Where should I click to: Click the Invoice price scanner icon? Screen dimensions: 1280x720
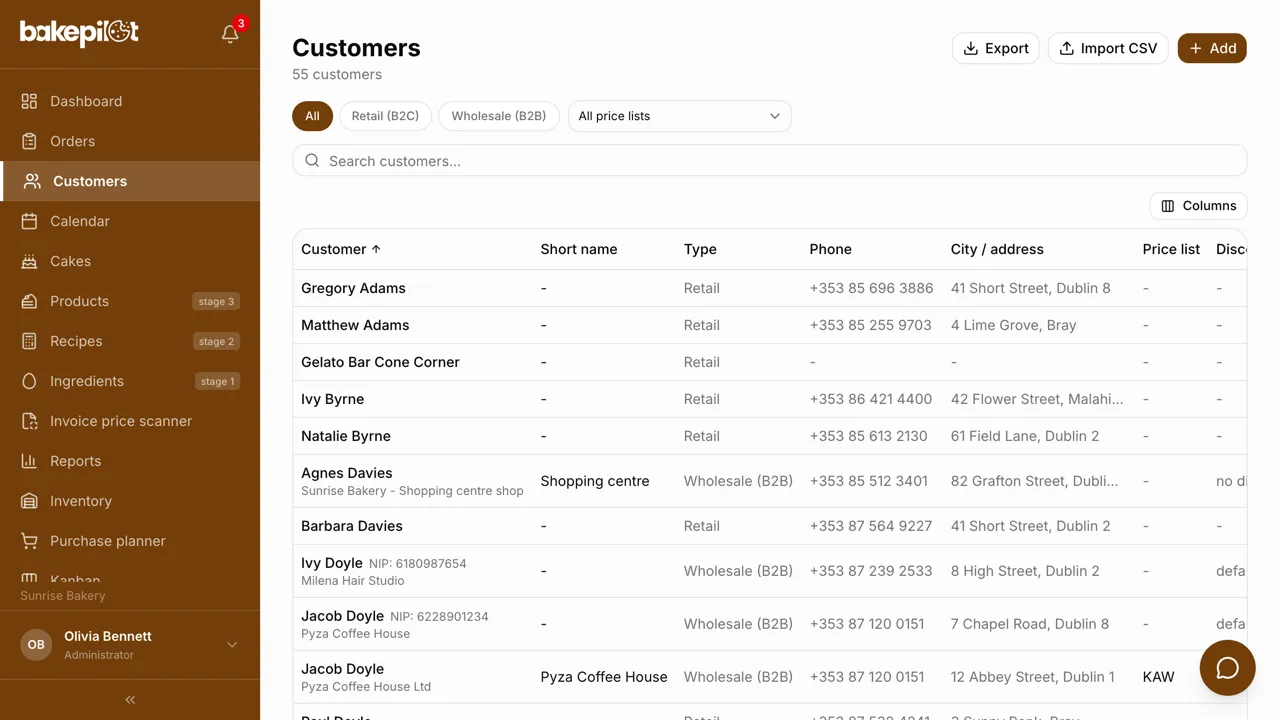click(x=30, y=421)
